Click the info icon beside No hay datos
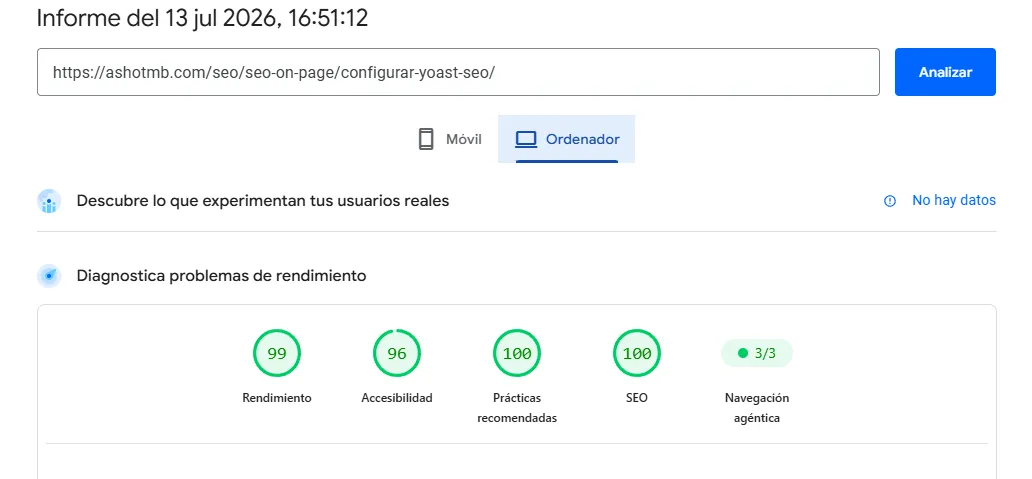This screenshot has height=479, width=1032. click(890, 201)
